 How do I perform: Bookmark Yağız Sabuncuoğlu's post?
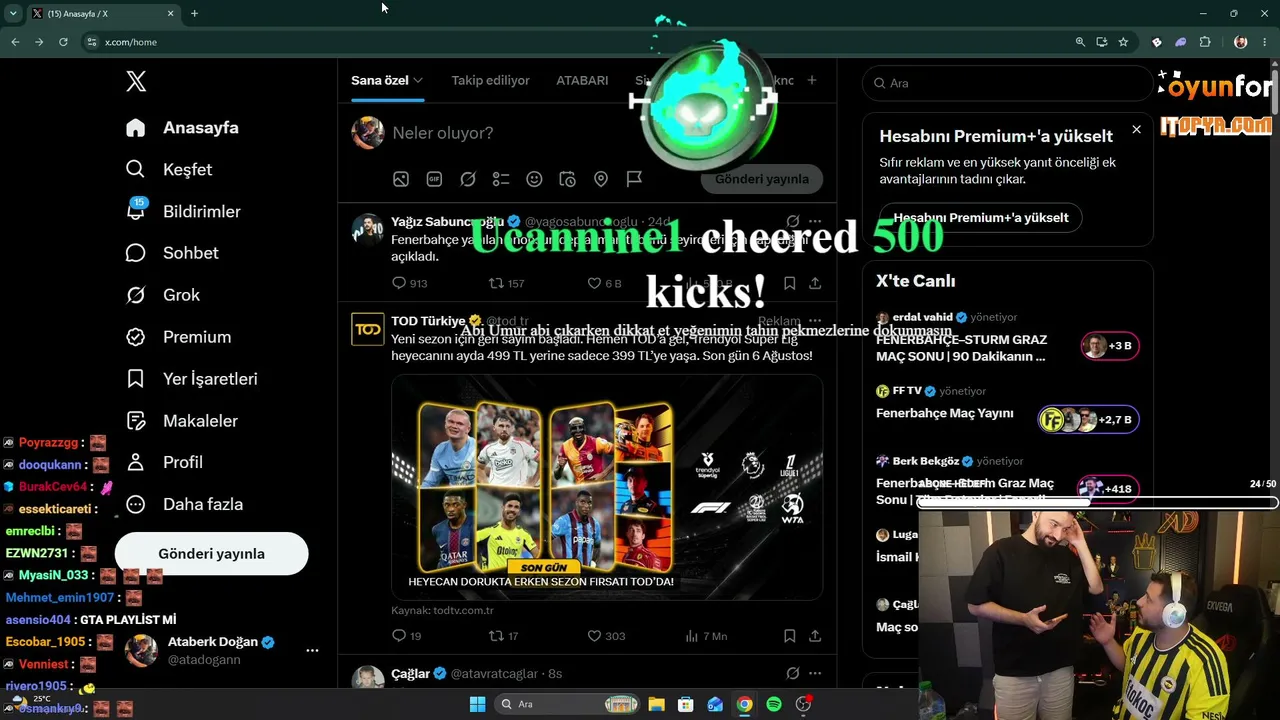coord(789,283)
